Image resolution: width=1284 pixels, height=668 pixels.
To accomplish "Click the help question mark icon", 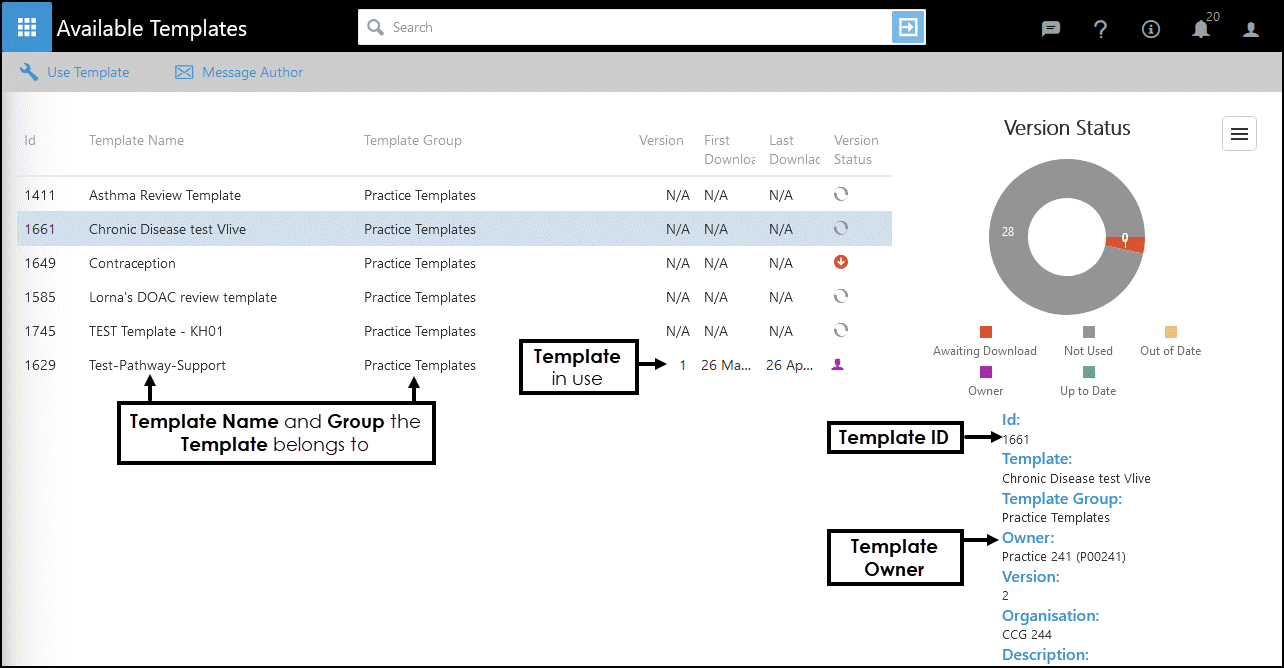I will tap(1100, 29).
